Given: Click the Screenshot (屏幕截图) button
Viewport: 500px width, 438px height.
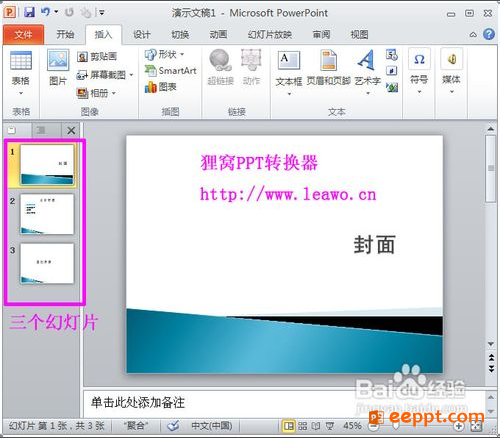Looking at the screenshot, I should pyautogui.click(x=101, y=75).
